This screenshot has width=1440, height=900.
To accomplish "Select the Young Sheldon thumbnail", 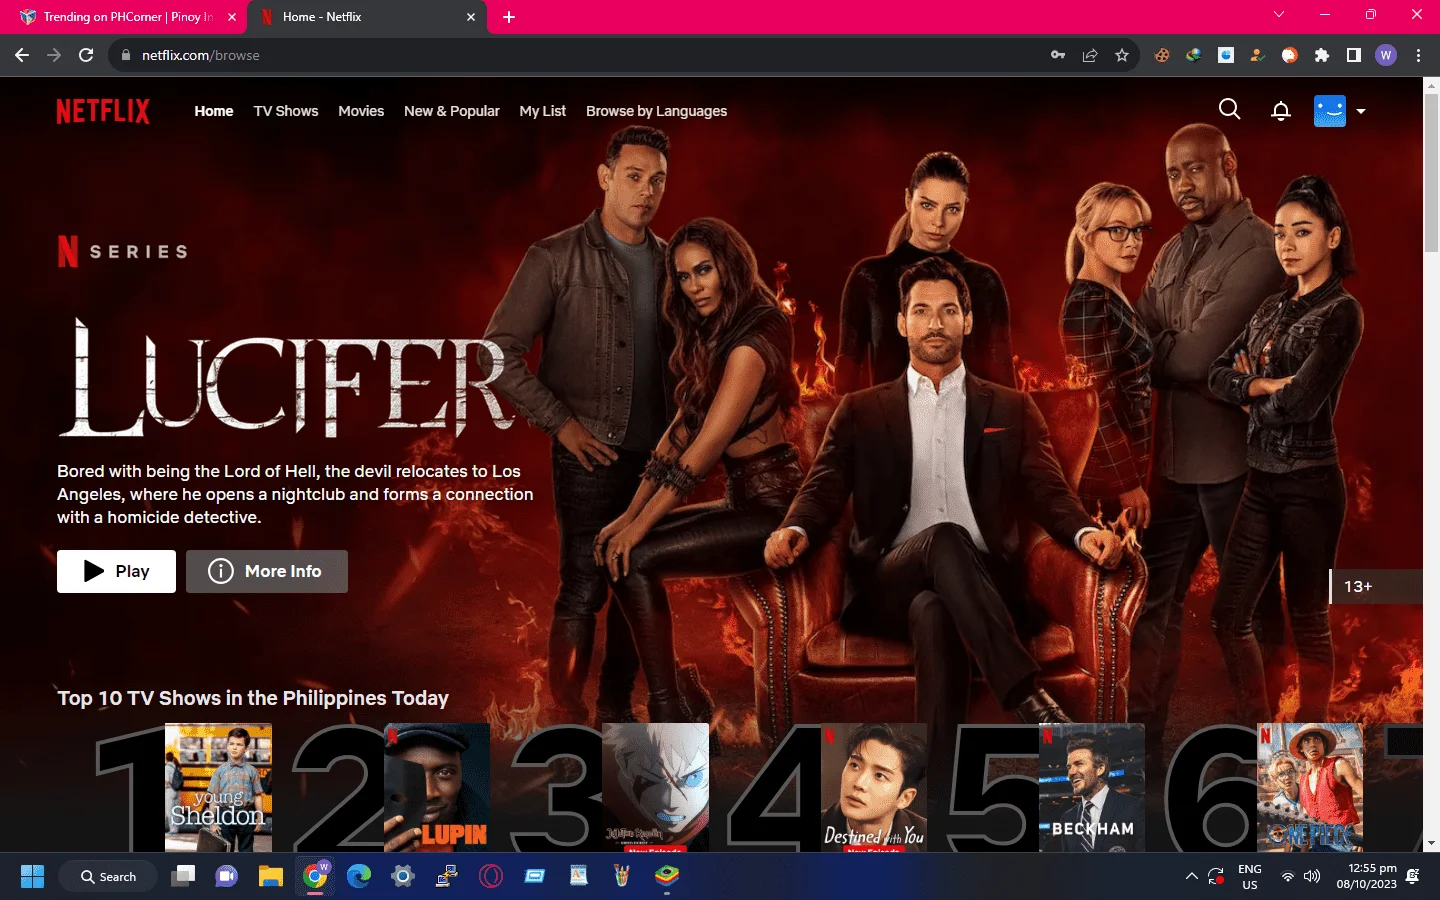I will pos(218,788).
